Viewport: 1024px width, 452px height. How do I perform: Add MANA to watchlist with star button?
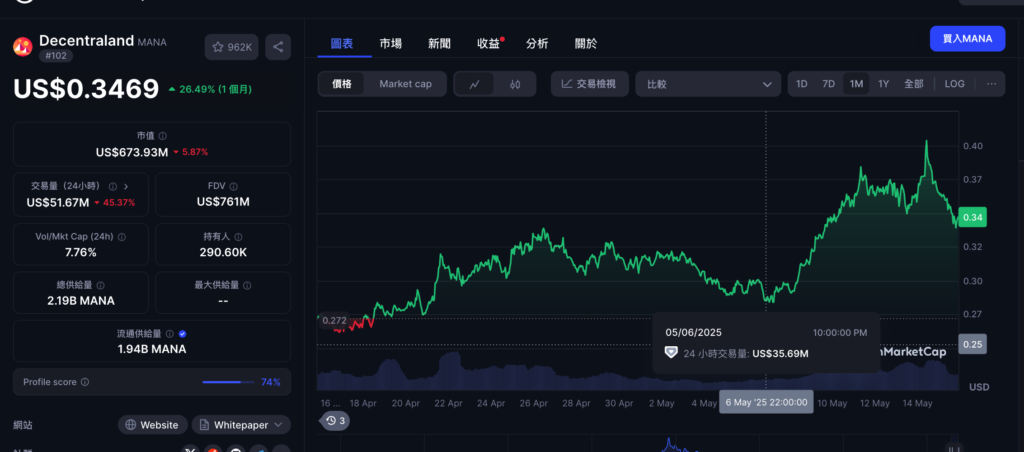[x=231, y=46]
